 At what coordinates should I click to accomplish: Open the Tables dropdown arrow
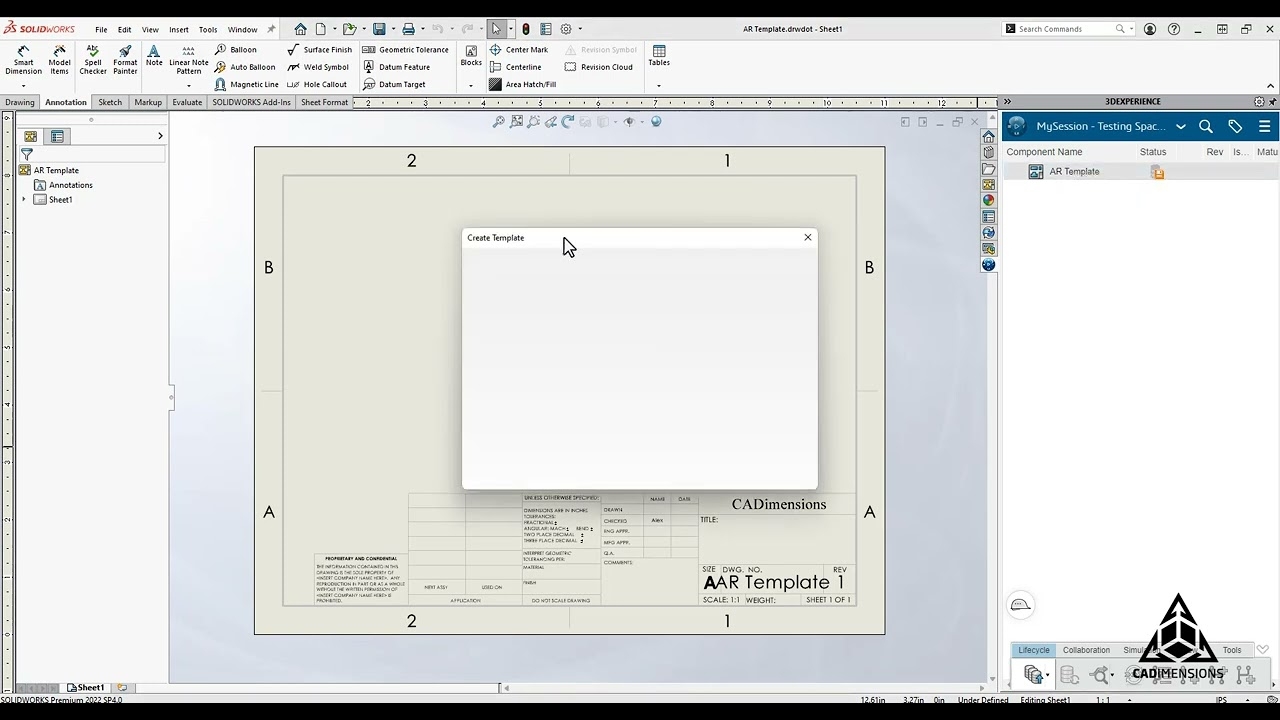(x=659, y=85)
